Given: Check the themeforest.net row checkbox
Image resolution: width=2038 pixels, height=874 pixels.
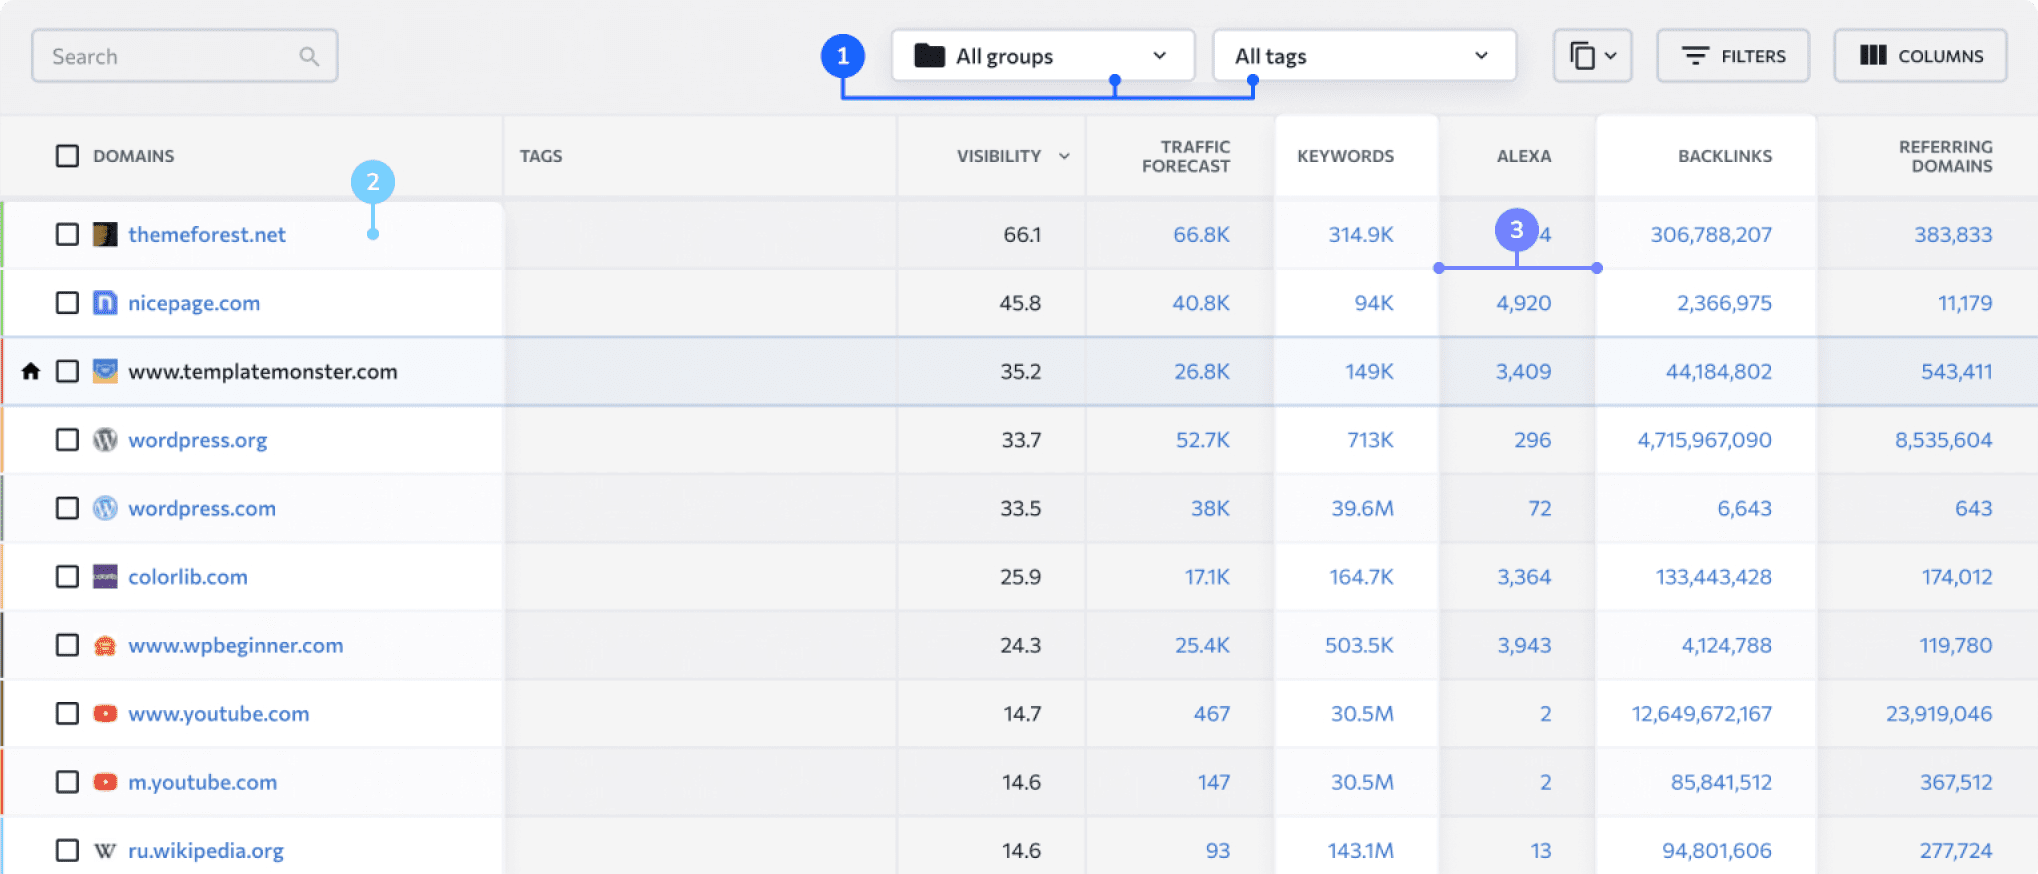Looking at the screenshot, I should 67,234.
